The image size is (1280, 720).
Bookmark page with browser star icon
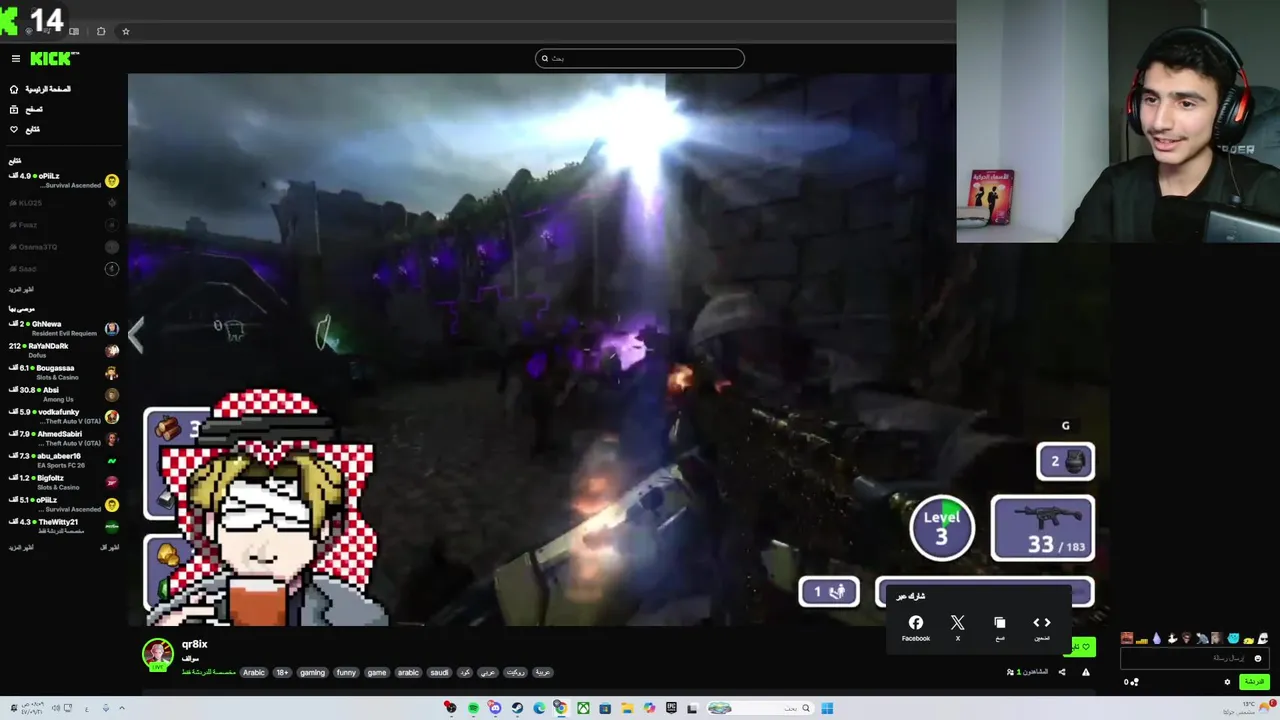pyautogui.click(x=126, y=31)
